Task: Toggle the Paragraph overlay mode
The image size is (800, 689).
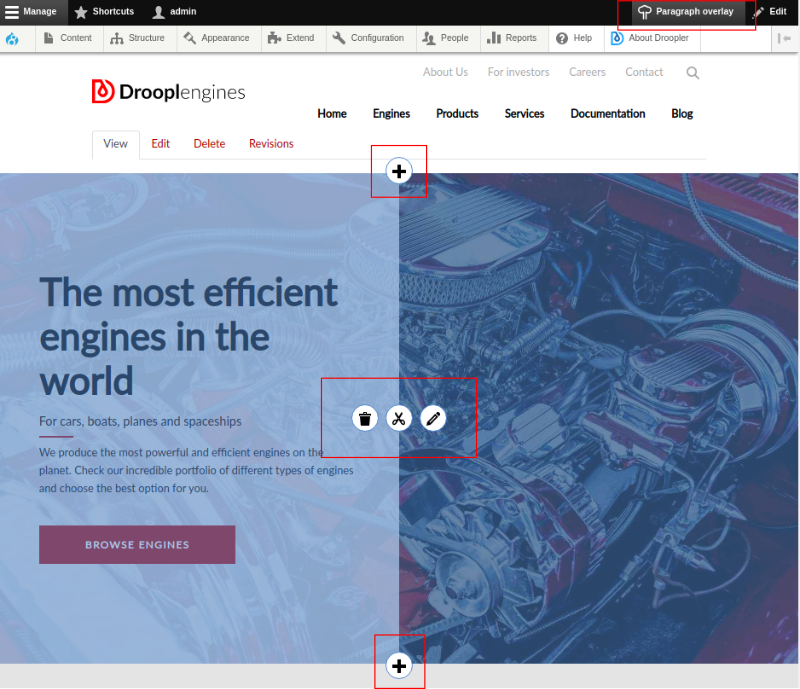Action: pyautogui.click(x=685, y=13)
